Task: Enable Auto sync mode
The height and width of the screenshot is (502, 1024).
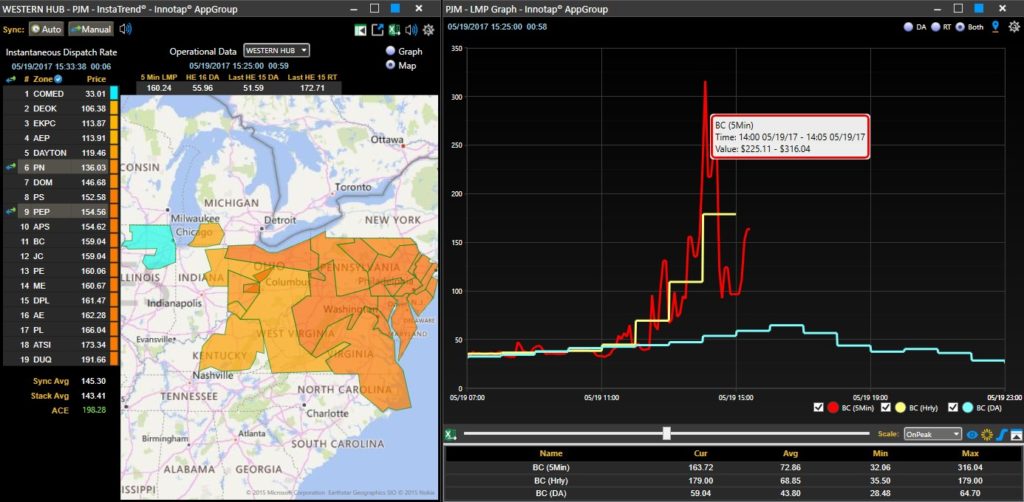Action: [x=46, y=29]
